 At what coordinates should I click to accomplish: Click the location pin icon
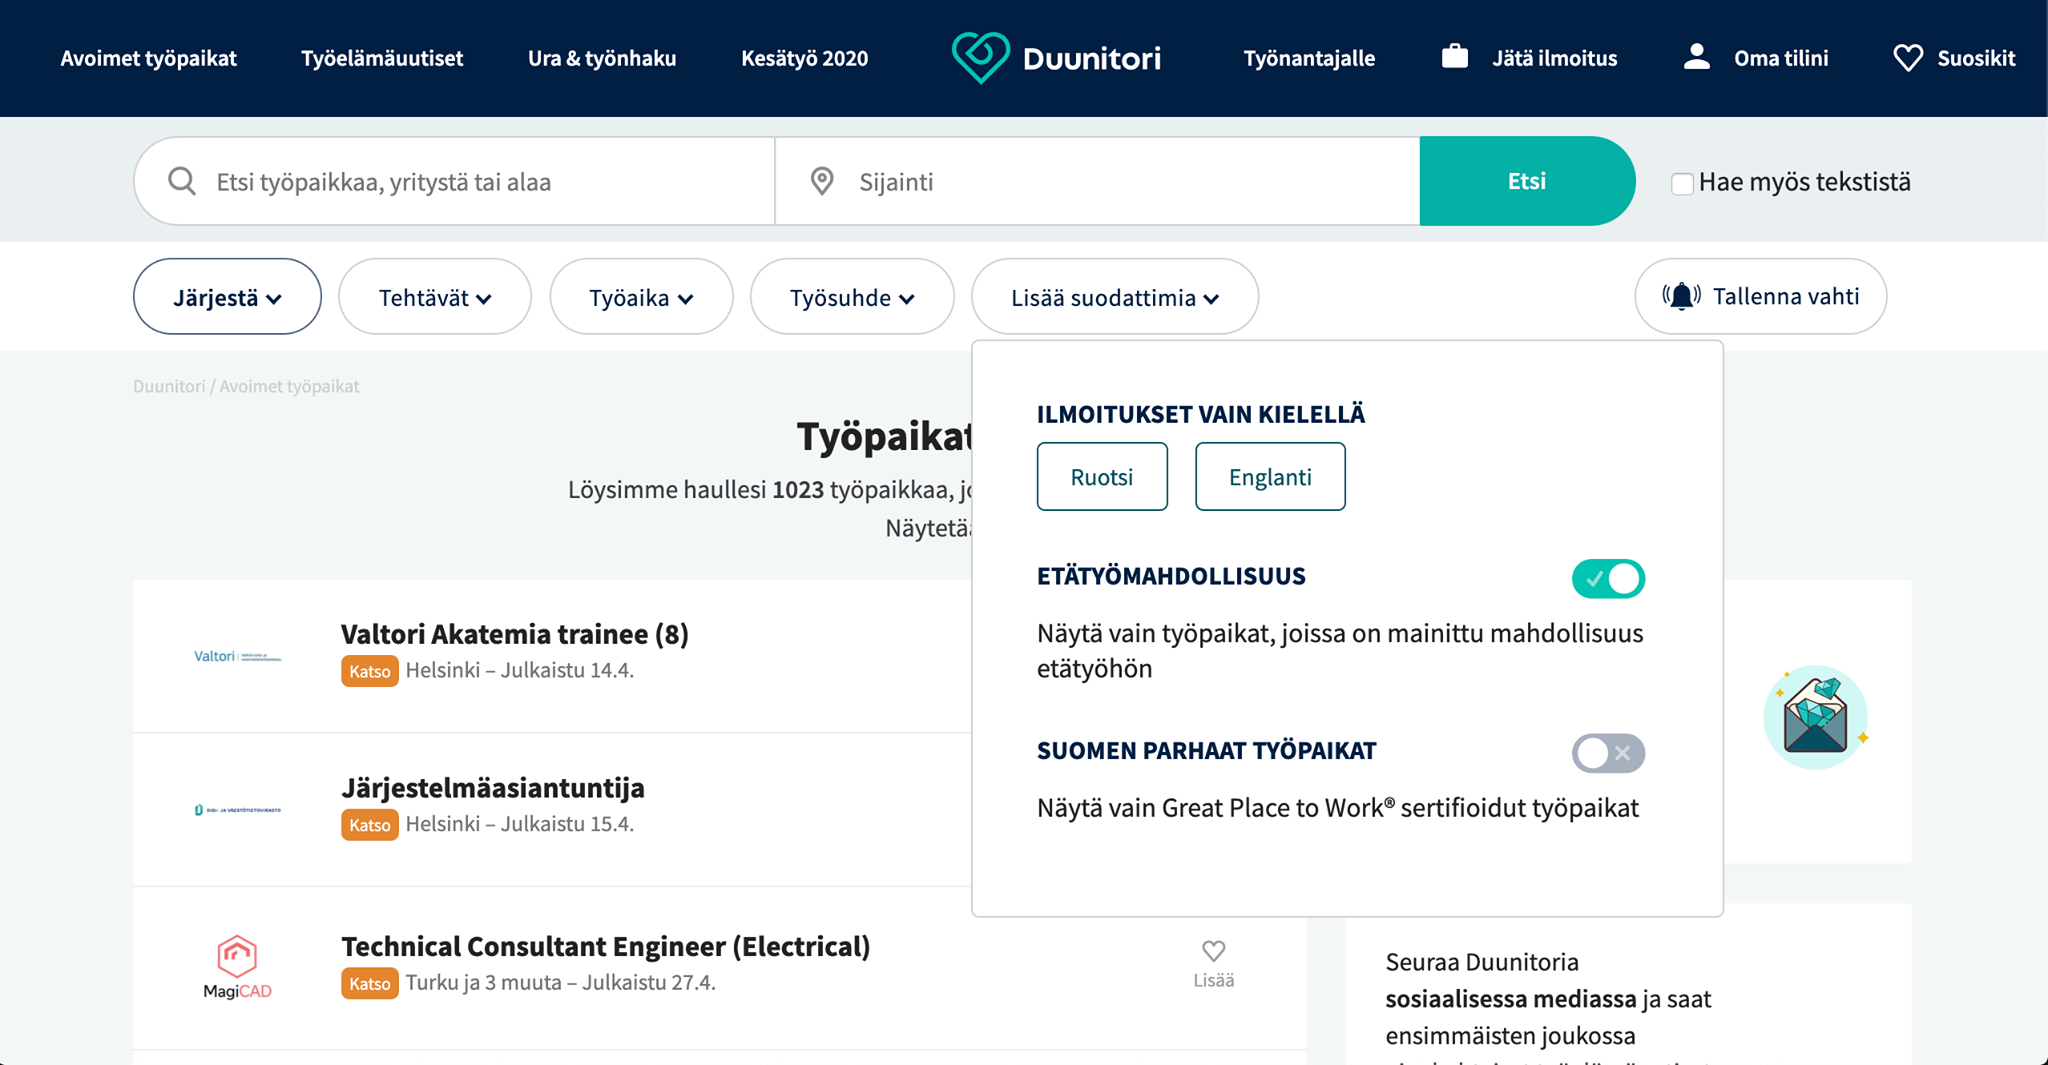tap(822, 181)
